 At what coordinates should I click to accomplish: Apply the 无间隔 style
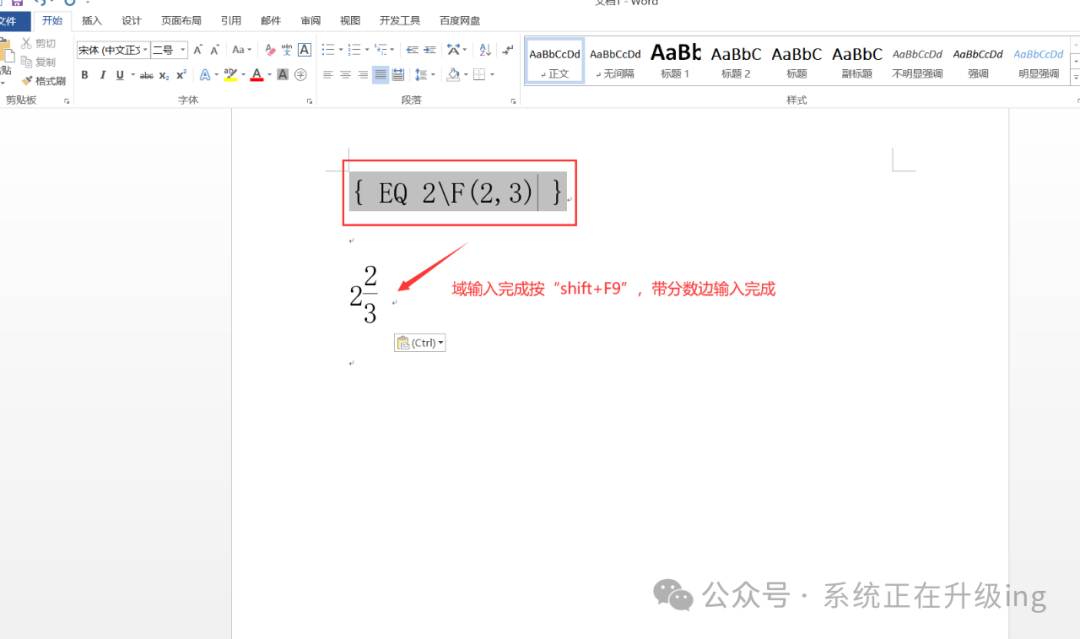pos(615,61)
